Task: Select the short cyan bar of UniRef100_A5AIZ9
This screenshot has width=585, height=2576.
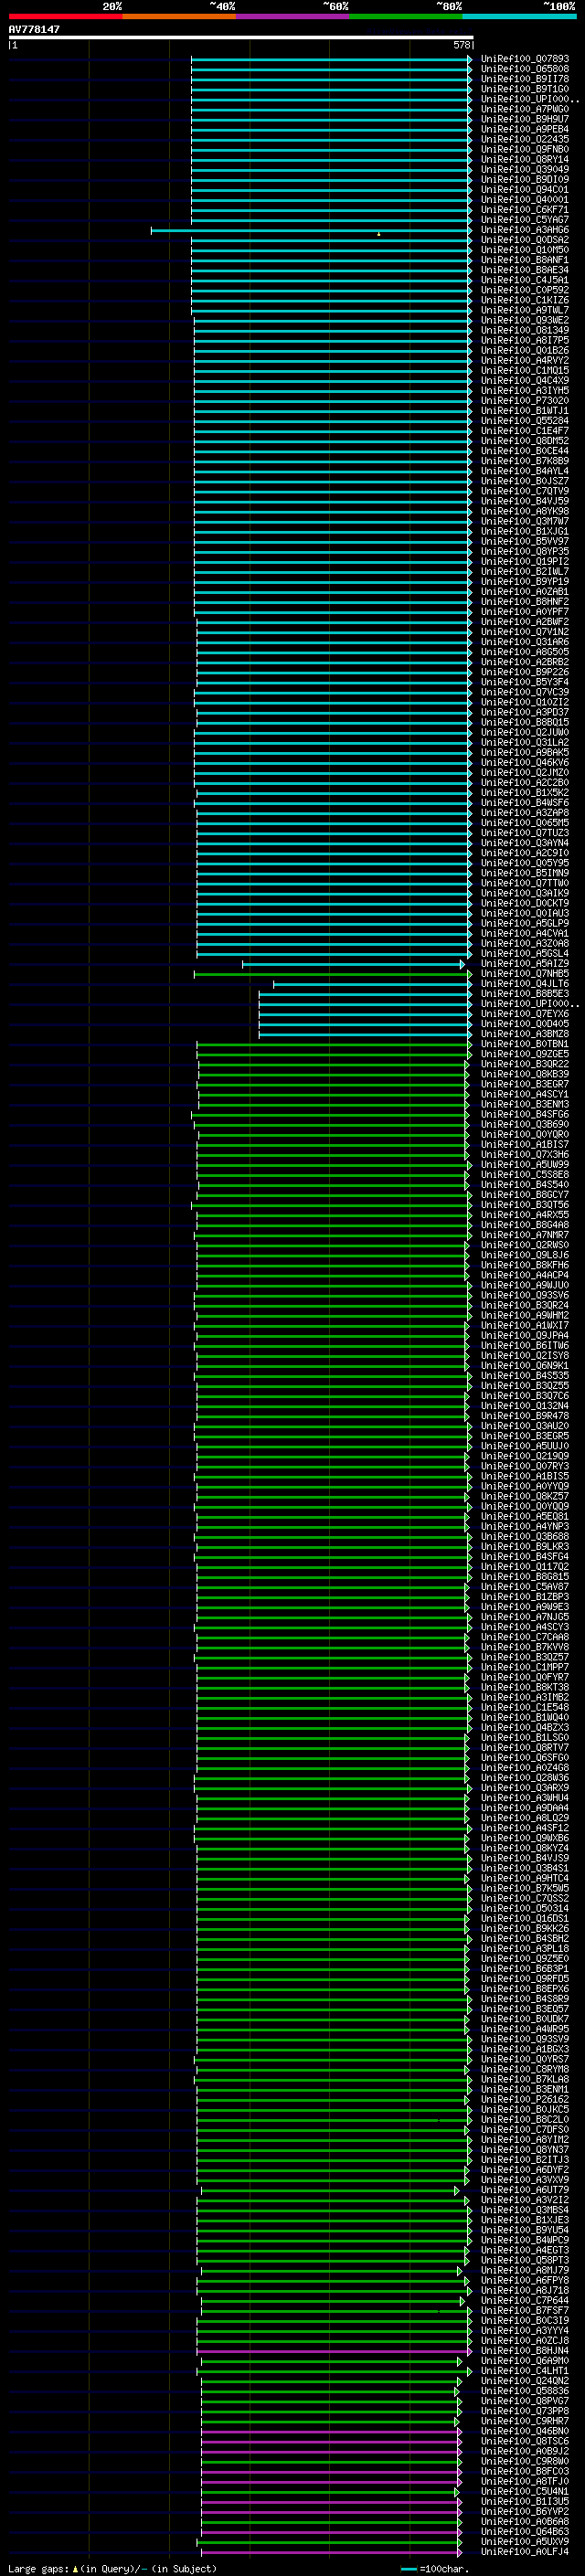Action: coord(354,964)
